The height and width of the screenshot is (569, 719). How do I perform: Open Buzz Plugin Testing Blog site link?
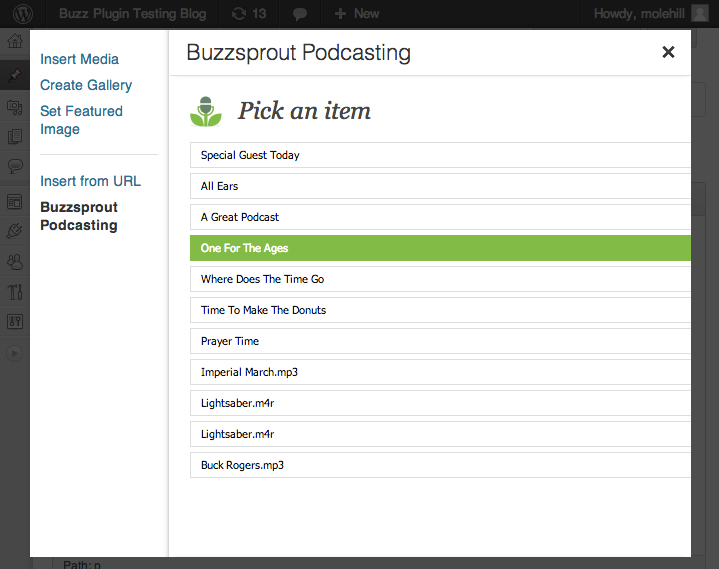click(133, 14)
